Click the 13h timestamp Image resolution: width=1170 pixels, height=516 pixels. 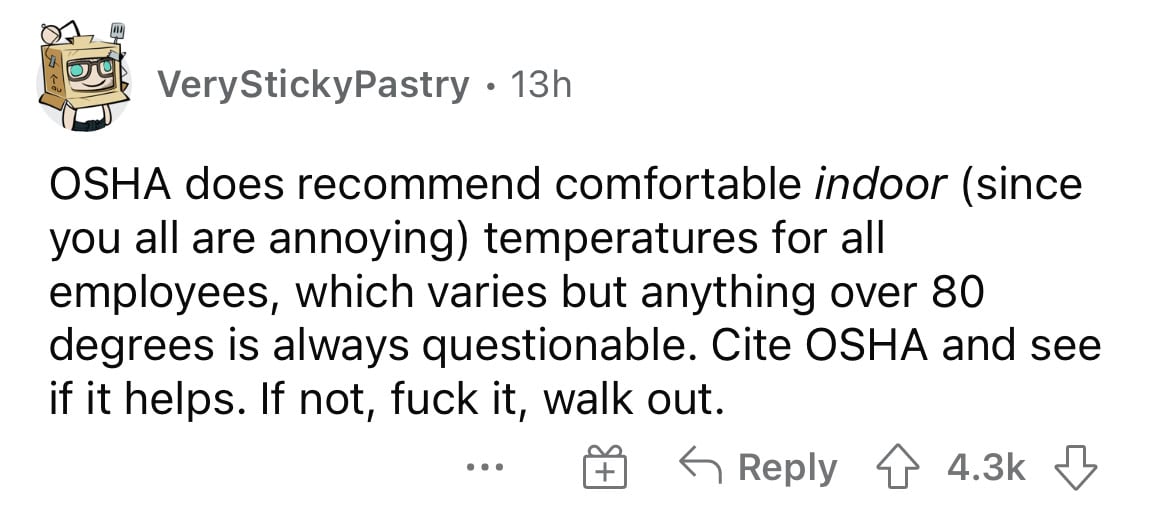(541, 86)
